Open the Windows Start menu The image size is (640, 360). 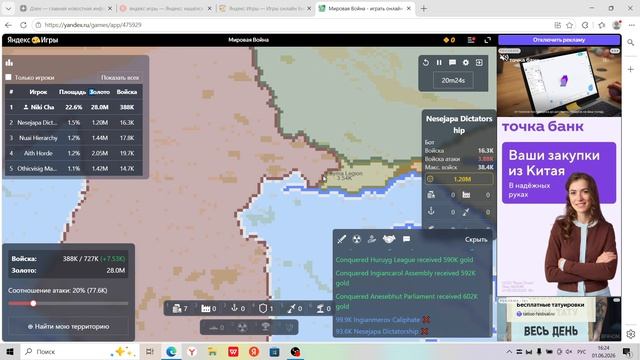click(10, 351)
